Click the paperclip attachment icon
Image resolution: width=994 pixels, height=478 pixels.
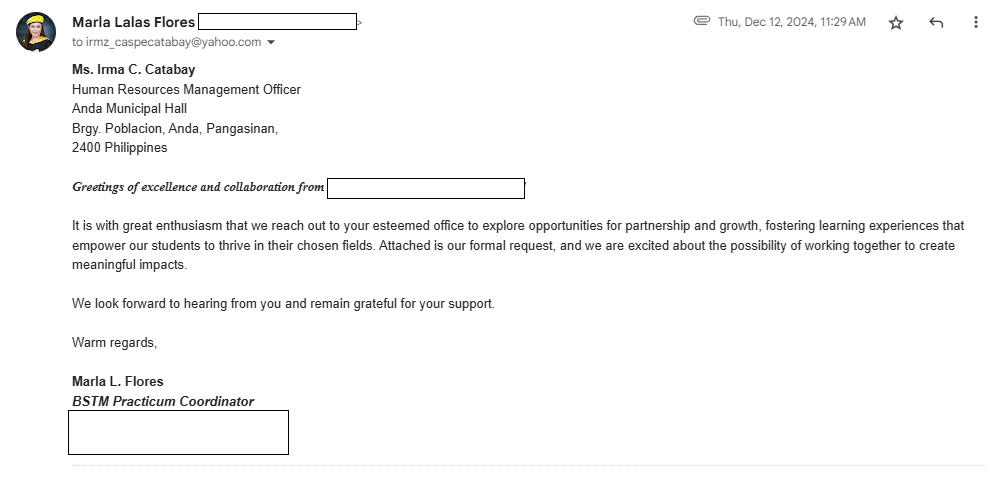coord(702,21)
